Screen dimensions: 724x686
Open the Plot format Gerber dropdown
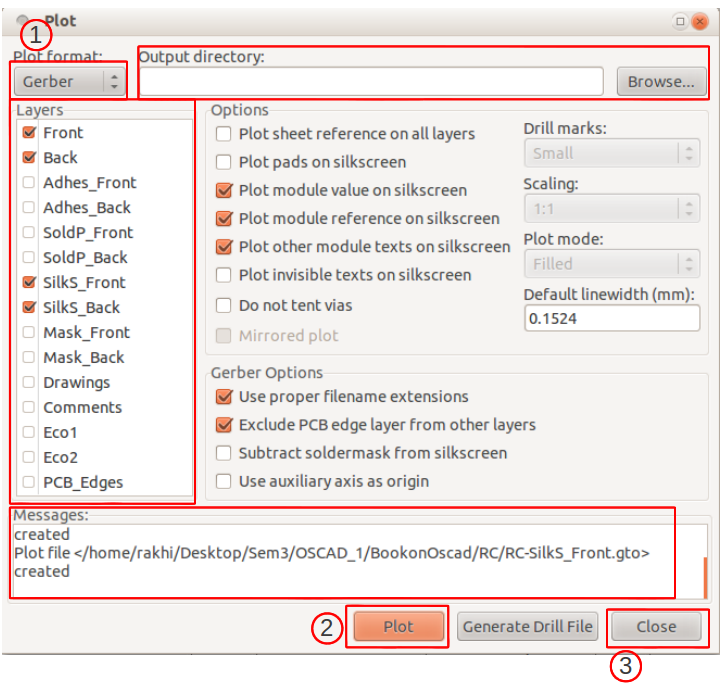69,82
